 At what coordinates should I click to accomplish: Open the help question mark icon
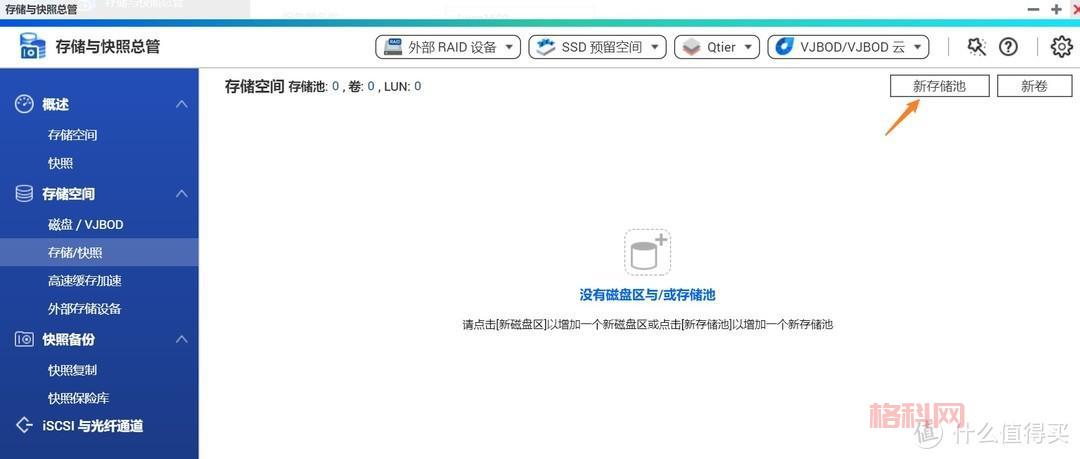click(x=1008, y=47)
